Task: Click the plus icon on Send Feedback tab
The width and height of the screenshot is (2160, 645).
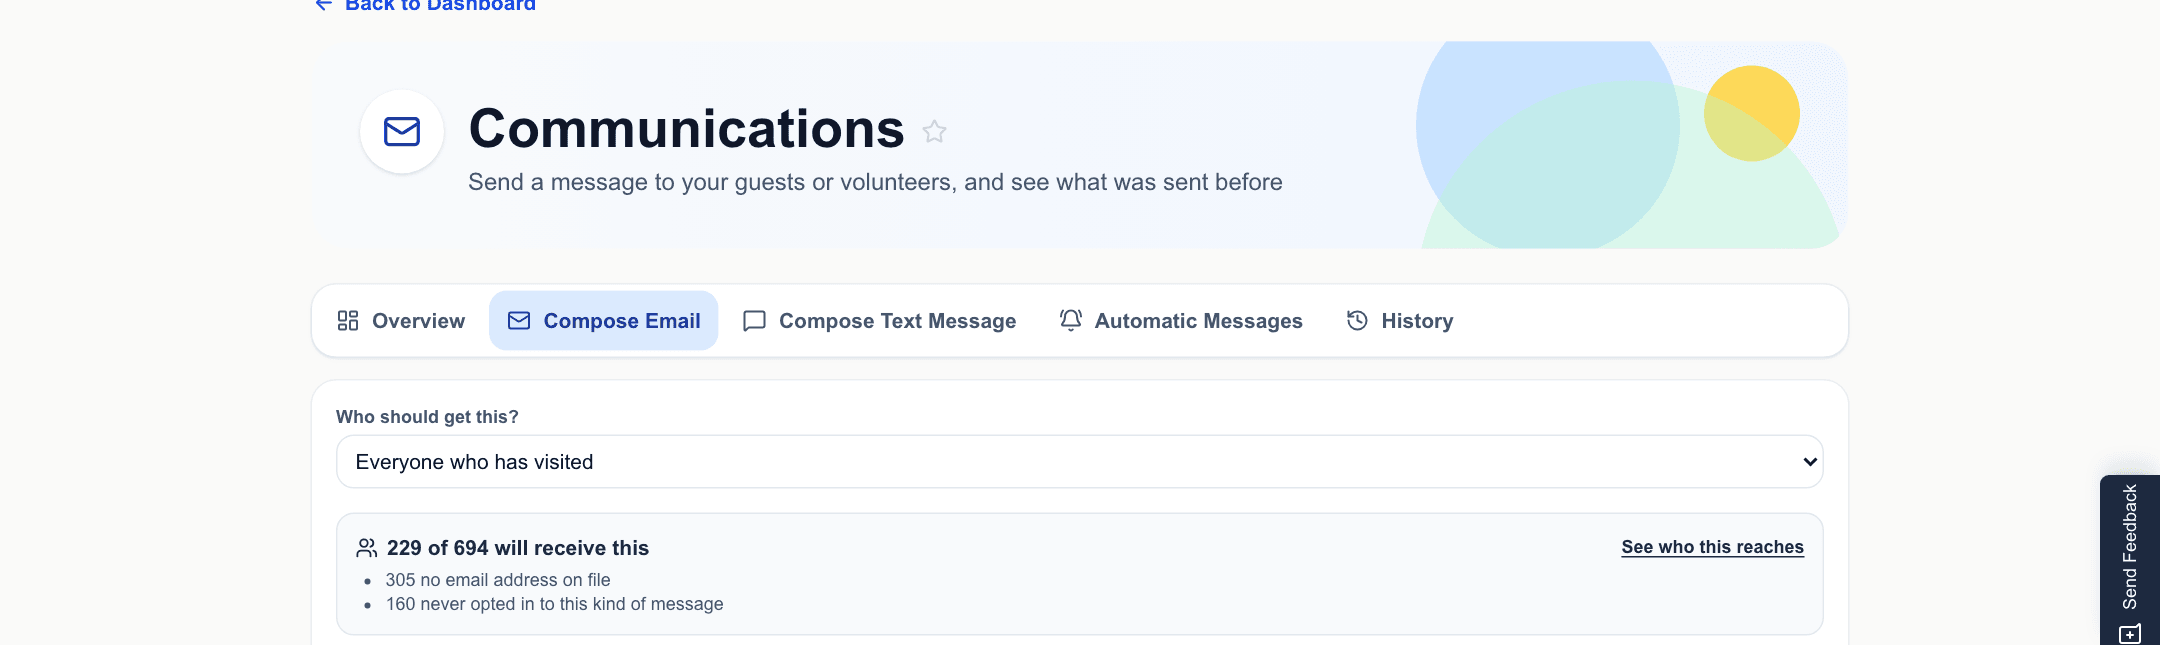Action: [x=2130, y=634]
